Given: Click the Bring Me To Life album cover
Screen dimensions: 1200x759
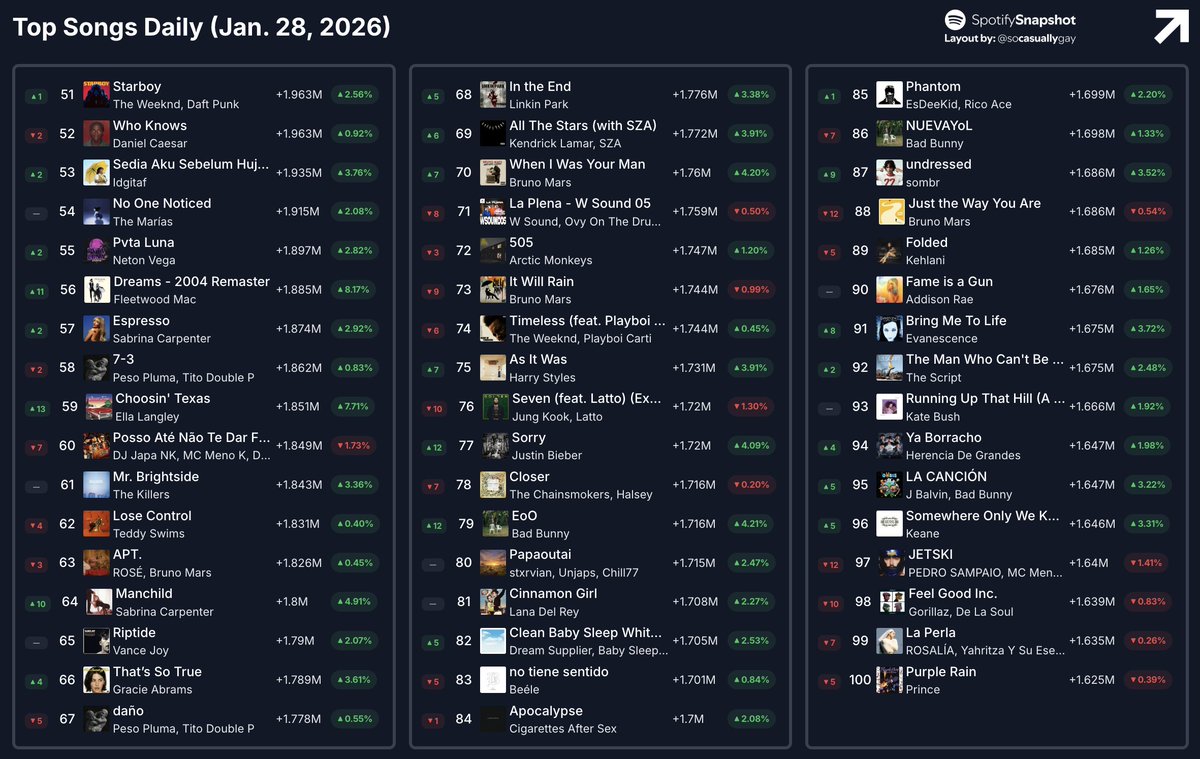Looking at the screenshot, I should (x=888, y=328).
